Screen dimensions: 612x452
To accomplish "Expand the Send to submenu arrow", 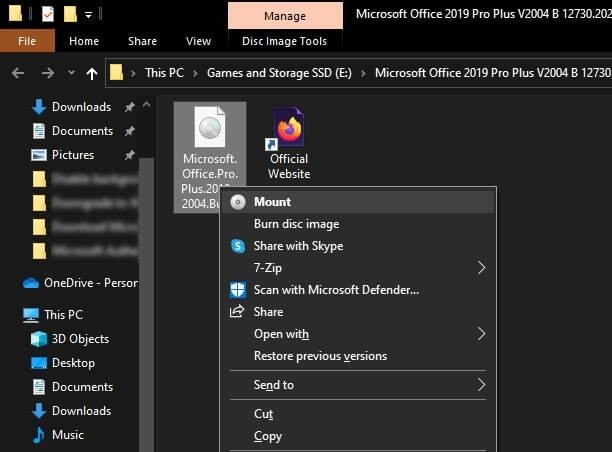I will point(481,385).
